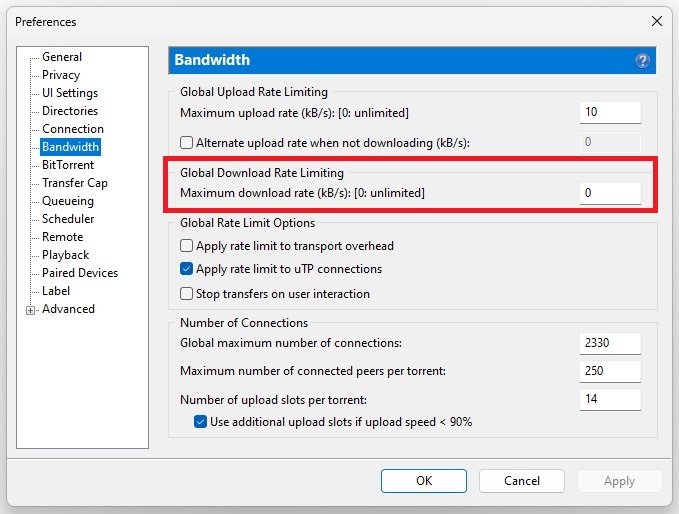This screenshot has height=514, width=679.
Task: Close the Preferences dialog window
Action: pos(657,21)
